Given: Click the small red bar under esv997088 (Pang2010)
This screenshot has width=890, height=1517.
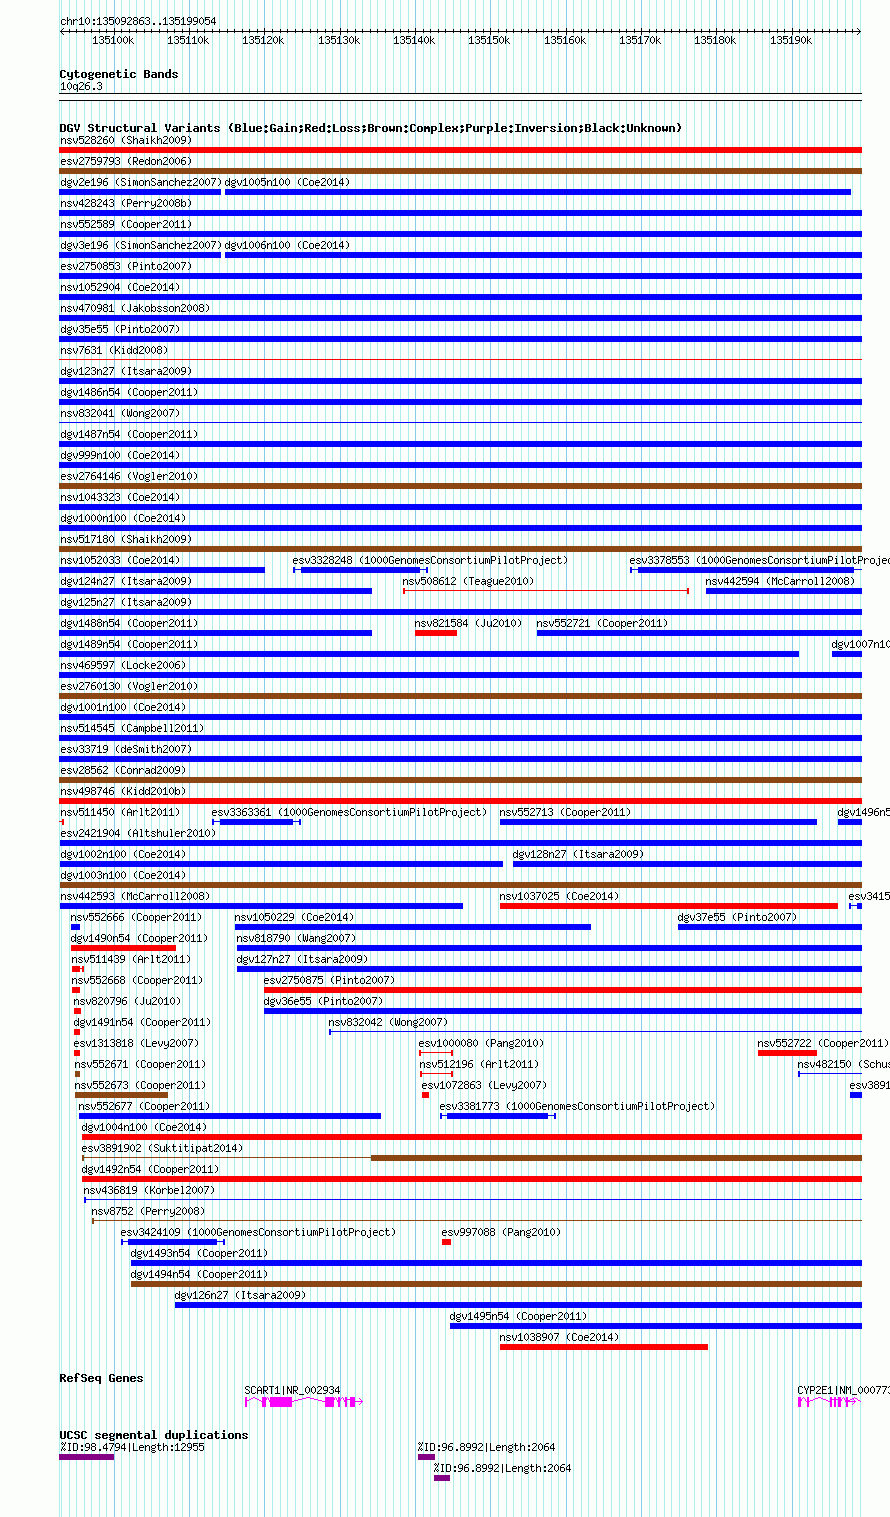Looking at the screenshot, I should click(x=446, y=1242).
